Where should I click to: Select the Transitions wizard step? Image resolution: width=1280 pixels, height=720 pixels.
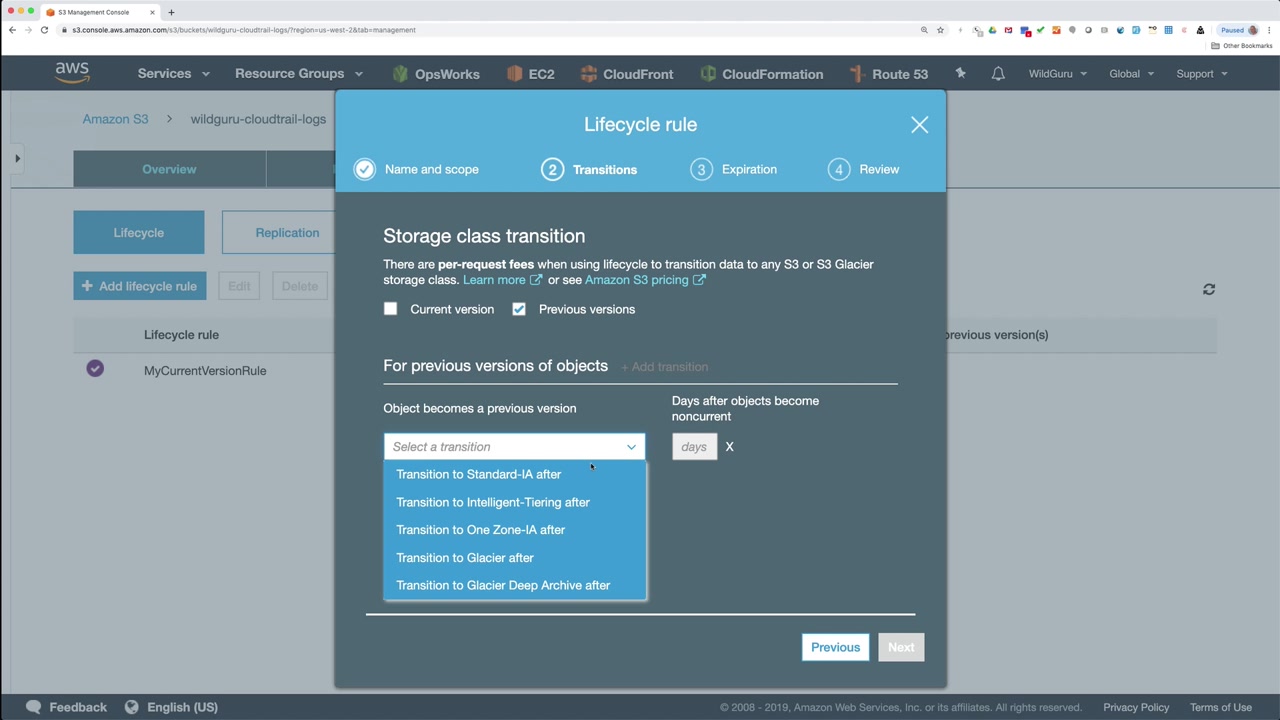point(589,169)
